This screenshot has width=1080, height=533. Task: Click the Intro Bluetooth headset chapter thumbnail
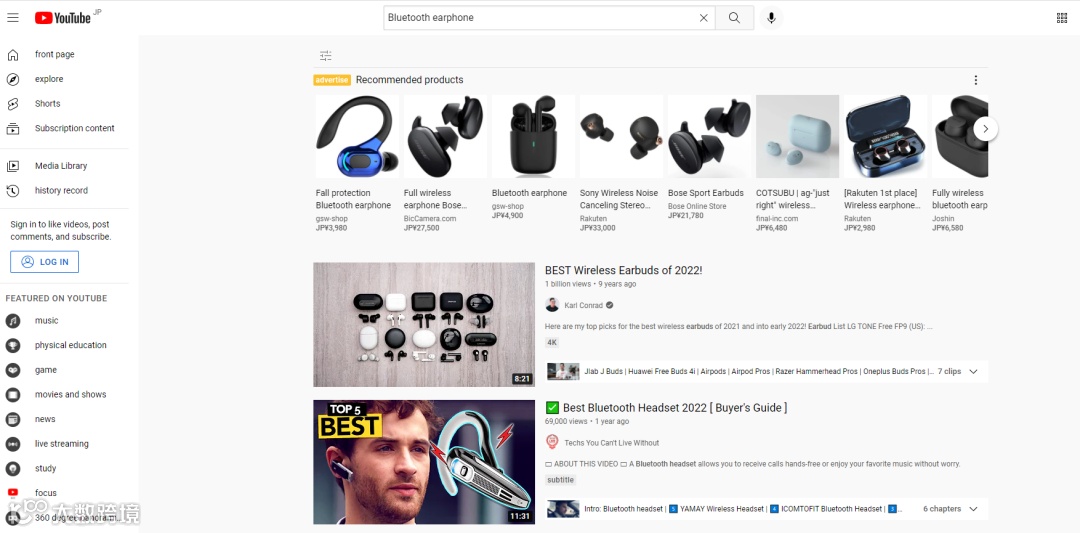click(x=563, y=509)
